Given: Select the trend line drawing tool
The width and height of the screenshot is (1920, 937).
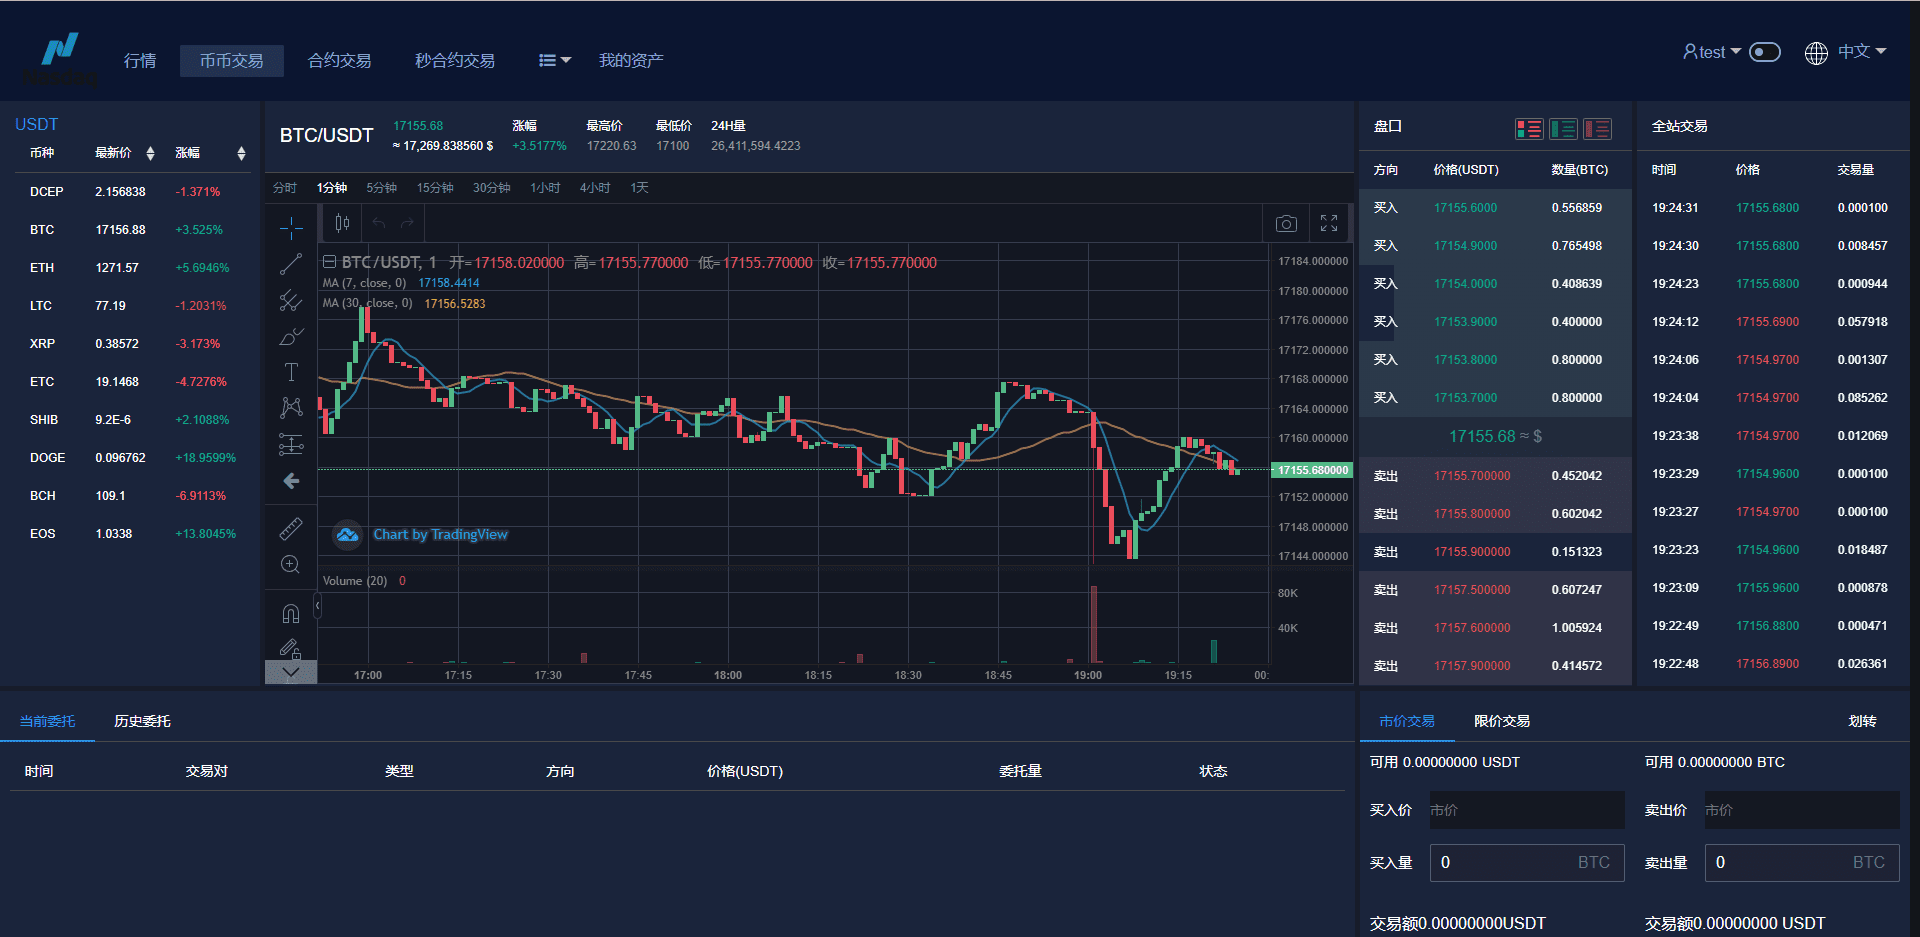Looking at the screenshot, I should coord(291,265).
